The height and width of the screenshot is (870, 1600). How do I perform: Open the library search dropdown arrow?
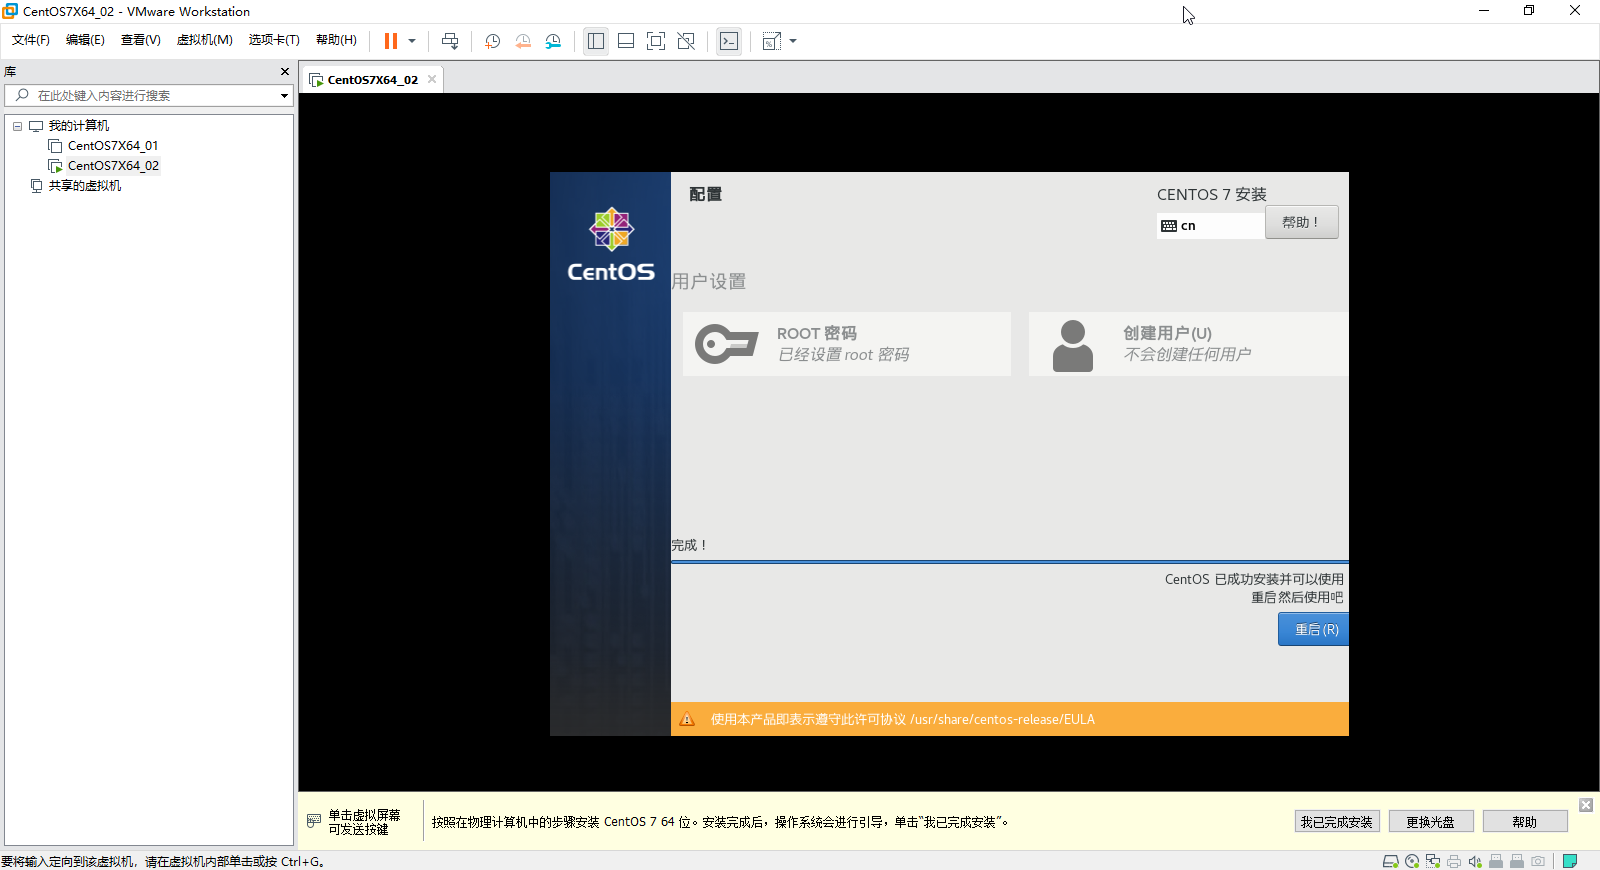[284, 96]
